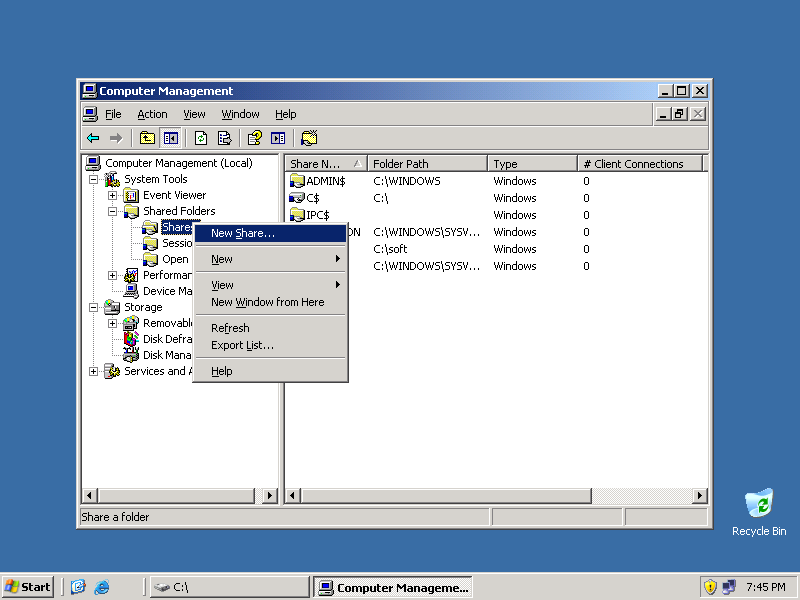This screenshot has height=600, width=800.
Task: Open the Window menu
Action: 240,114
